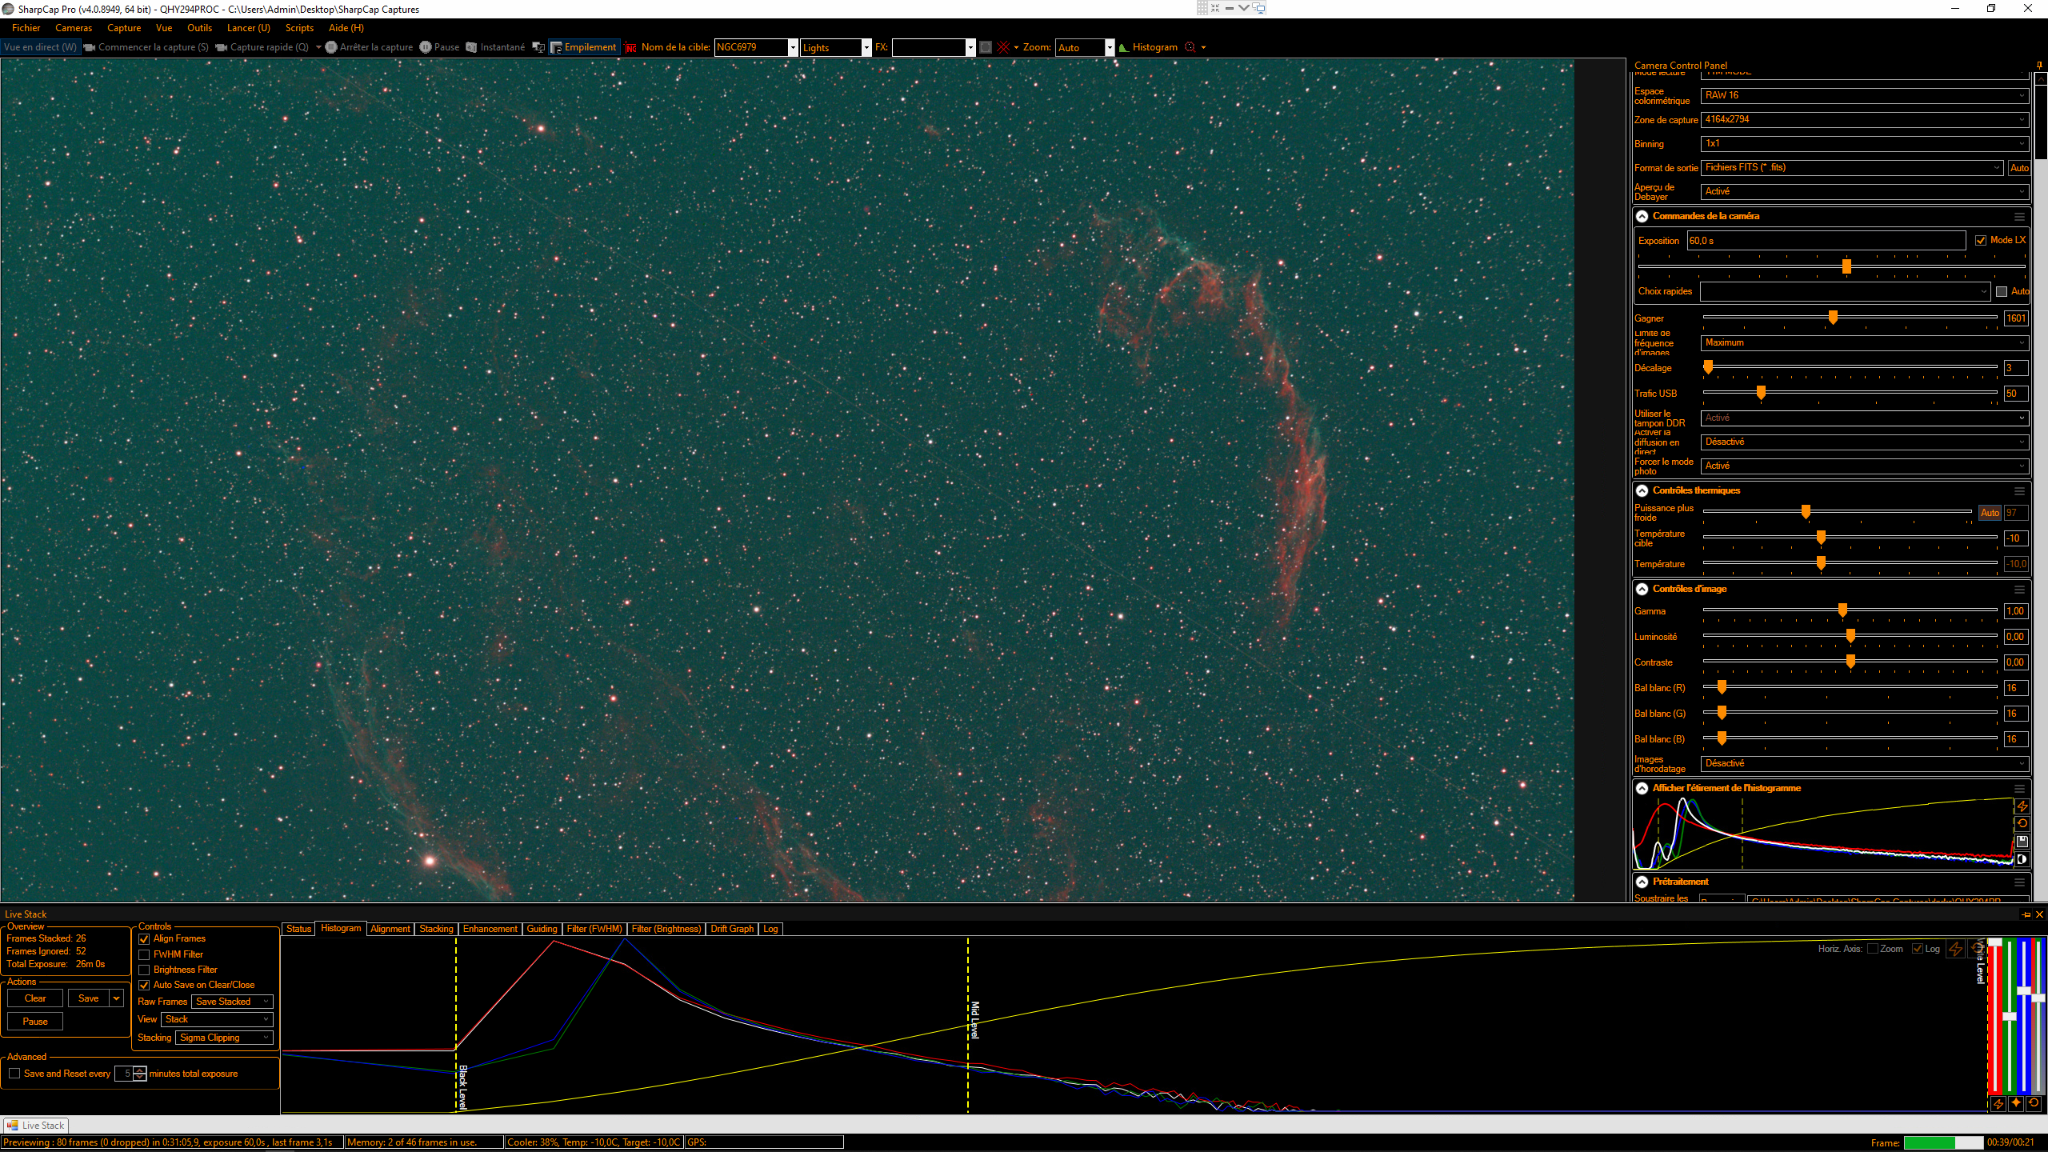Enable the Horiz. Axis Zoom checkbox
The image size is (2048, 1152).
click(x=1873, y=949)
